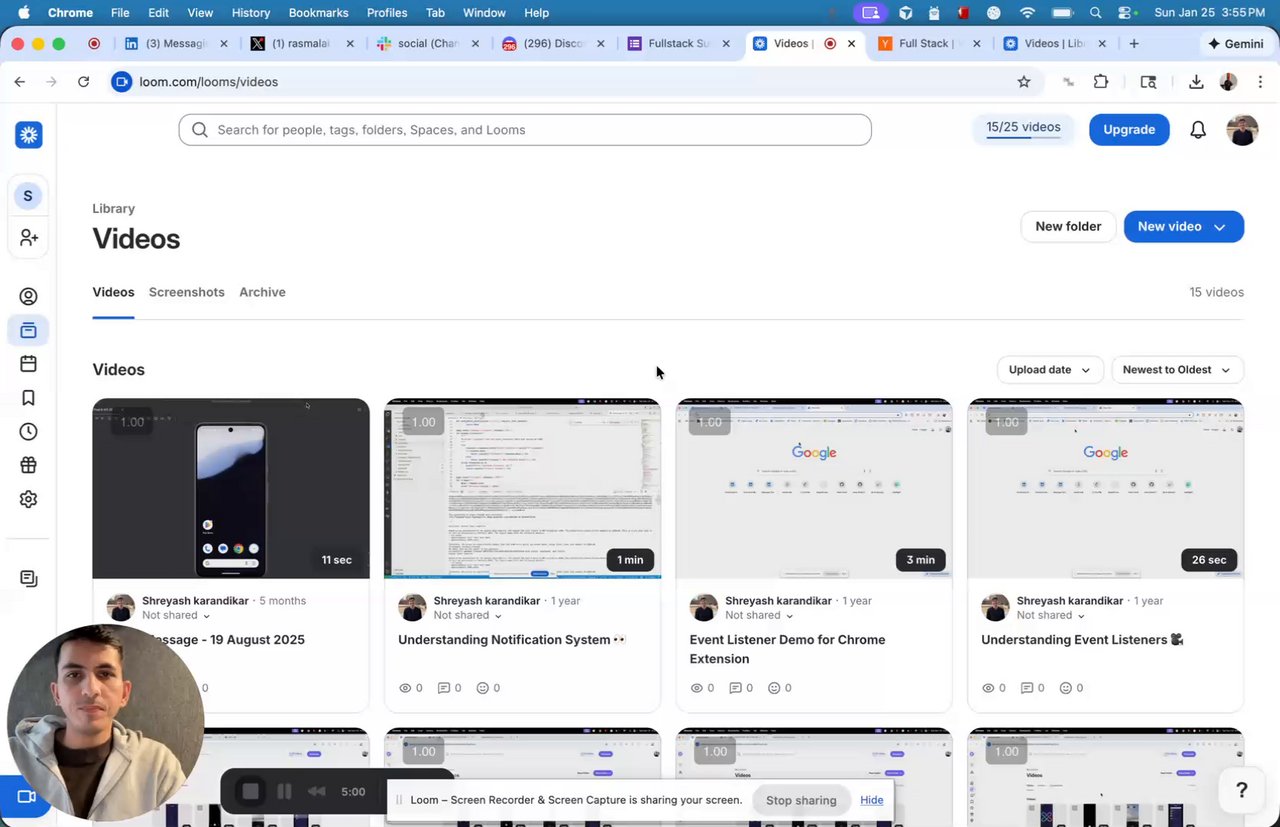Click the rewind recording control

[x=317, y=792]
